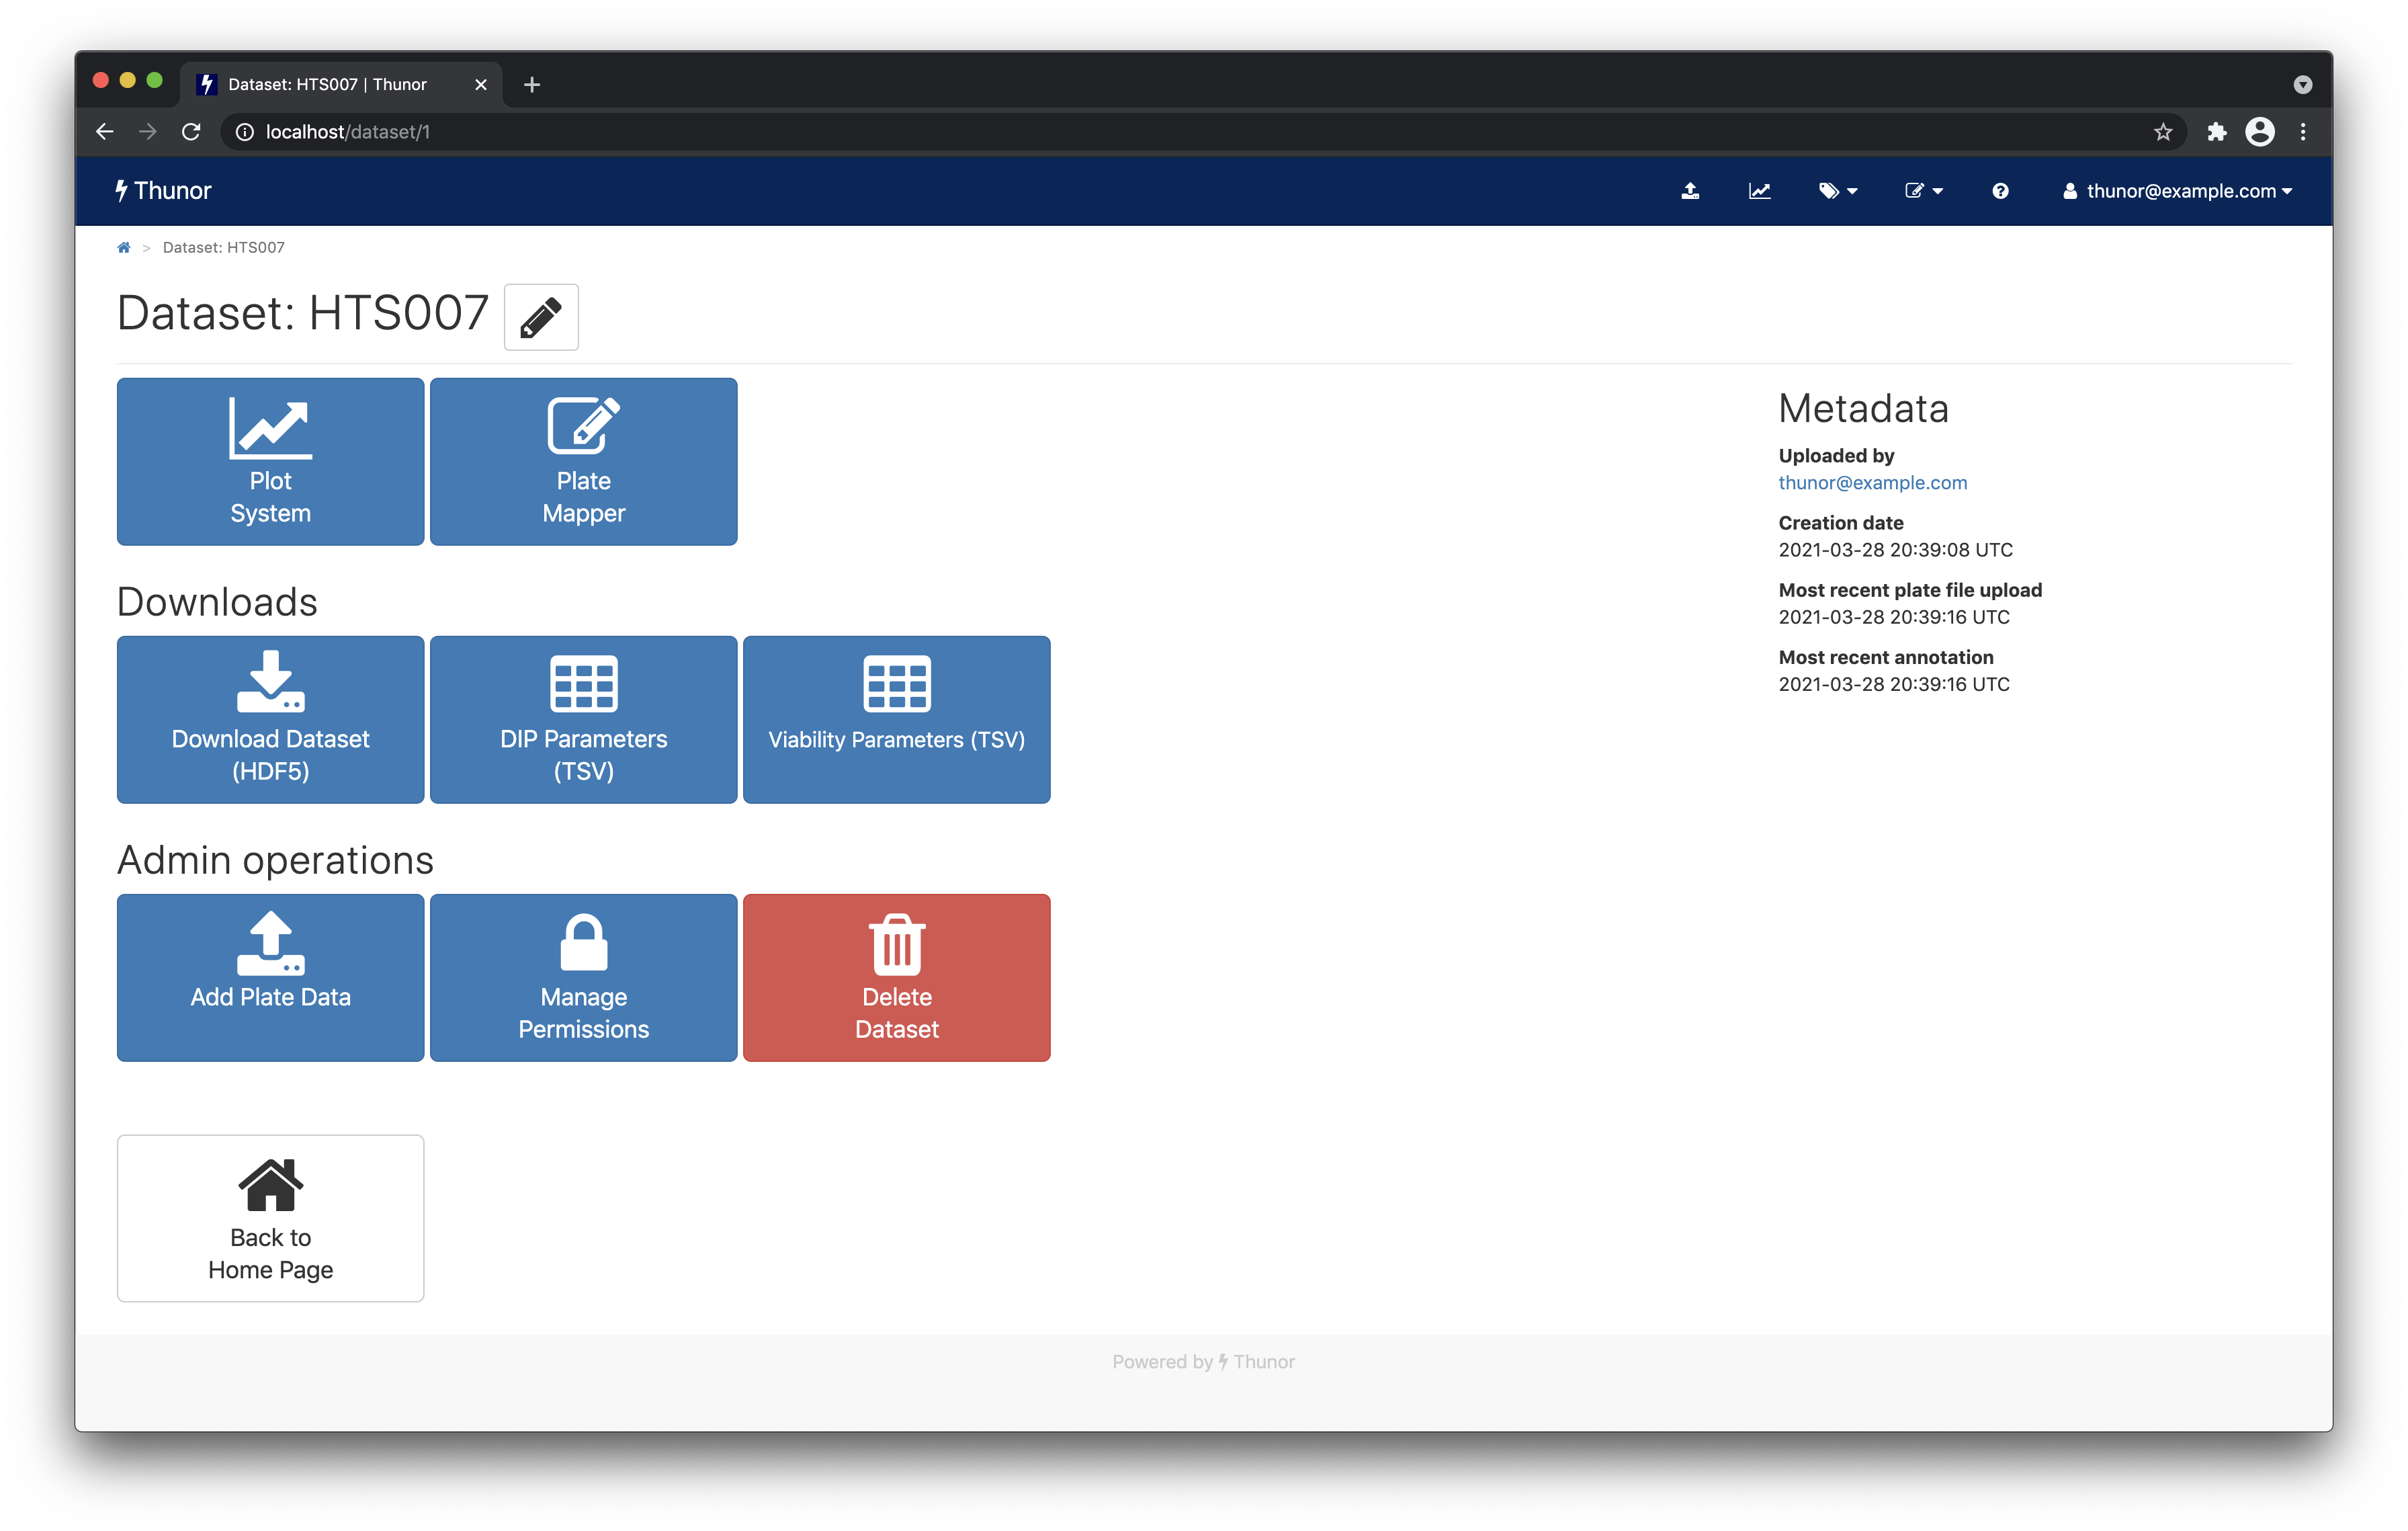Download Viability Parameters TSV file

(x=896, y=719)
